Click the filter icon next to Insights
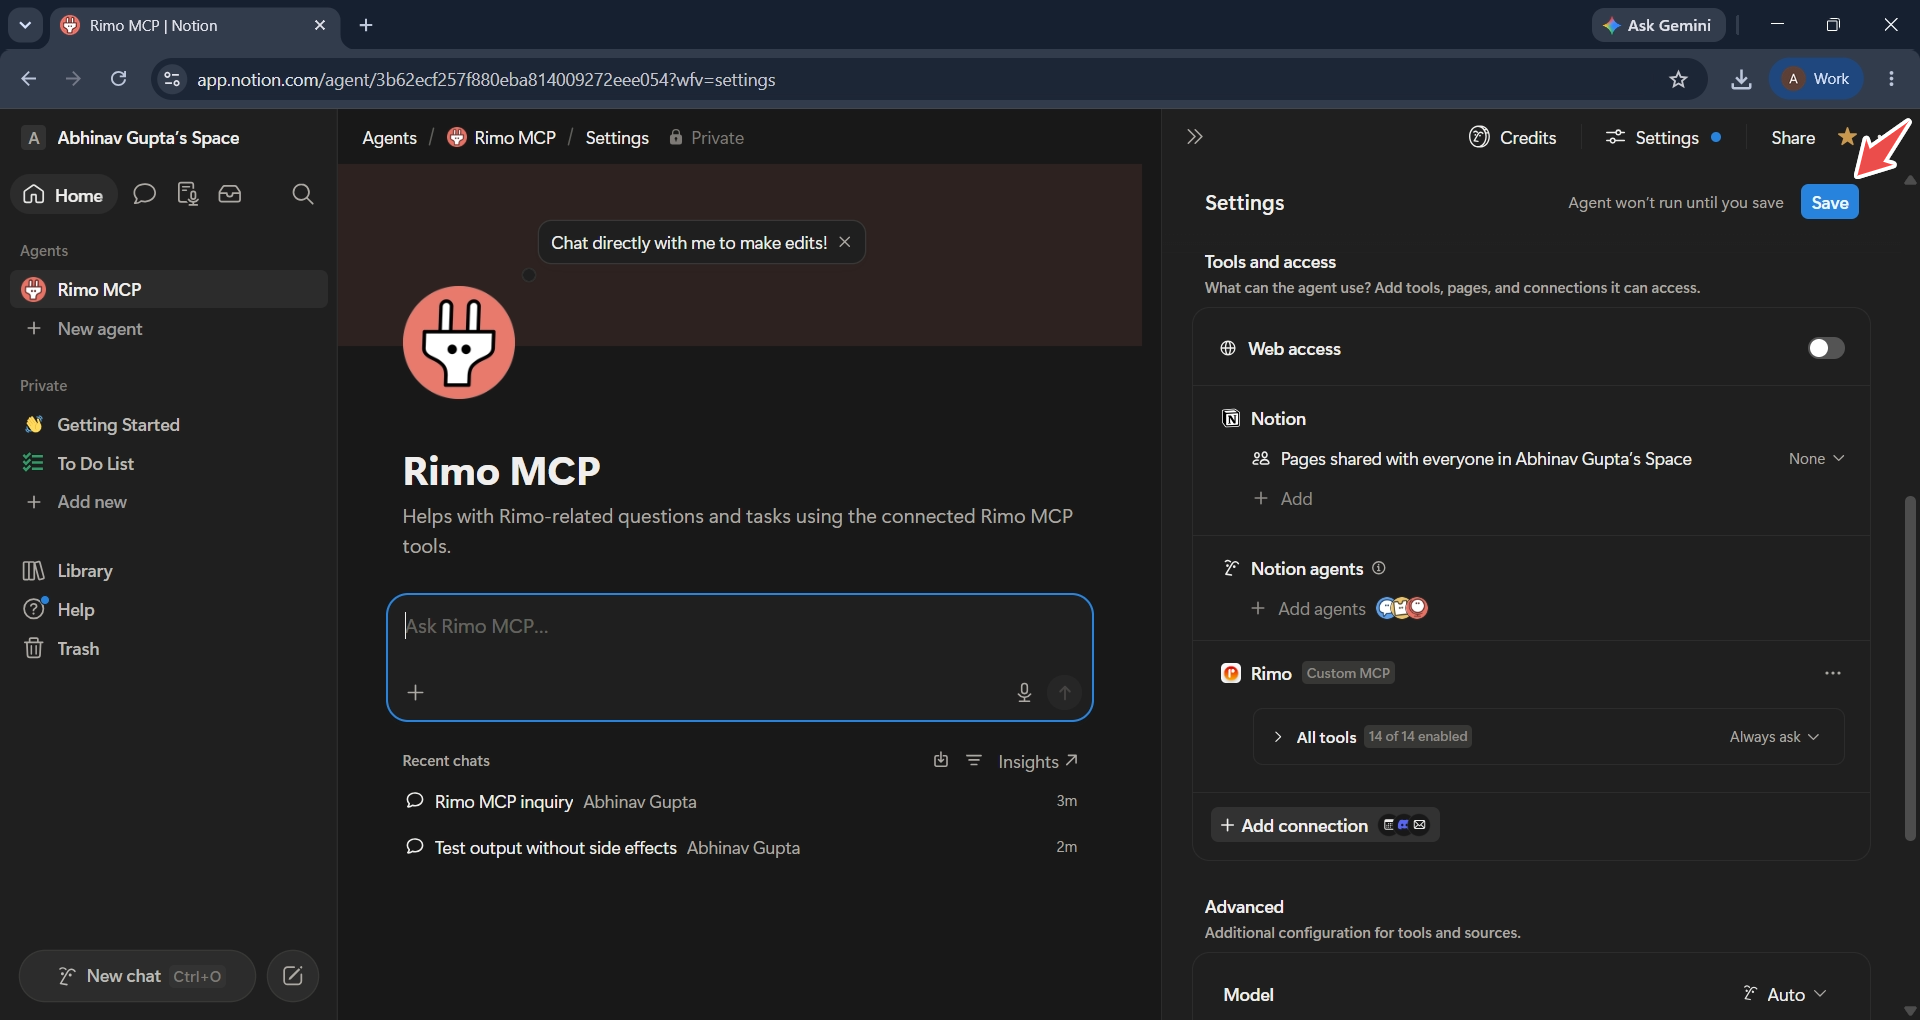Image resolution: width=1920 pixels, height=1020 pixels. pos(974,760)
